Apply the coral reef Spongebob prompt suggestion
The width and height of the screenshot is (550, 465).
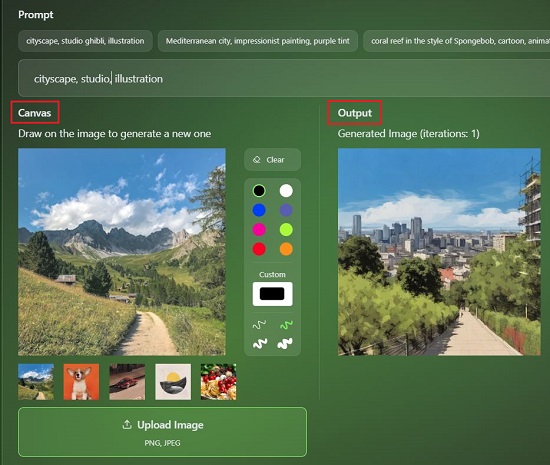point(457,41)
